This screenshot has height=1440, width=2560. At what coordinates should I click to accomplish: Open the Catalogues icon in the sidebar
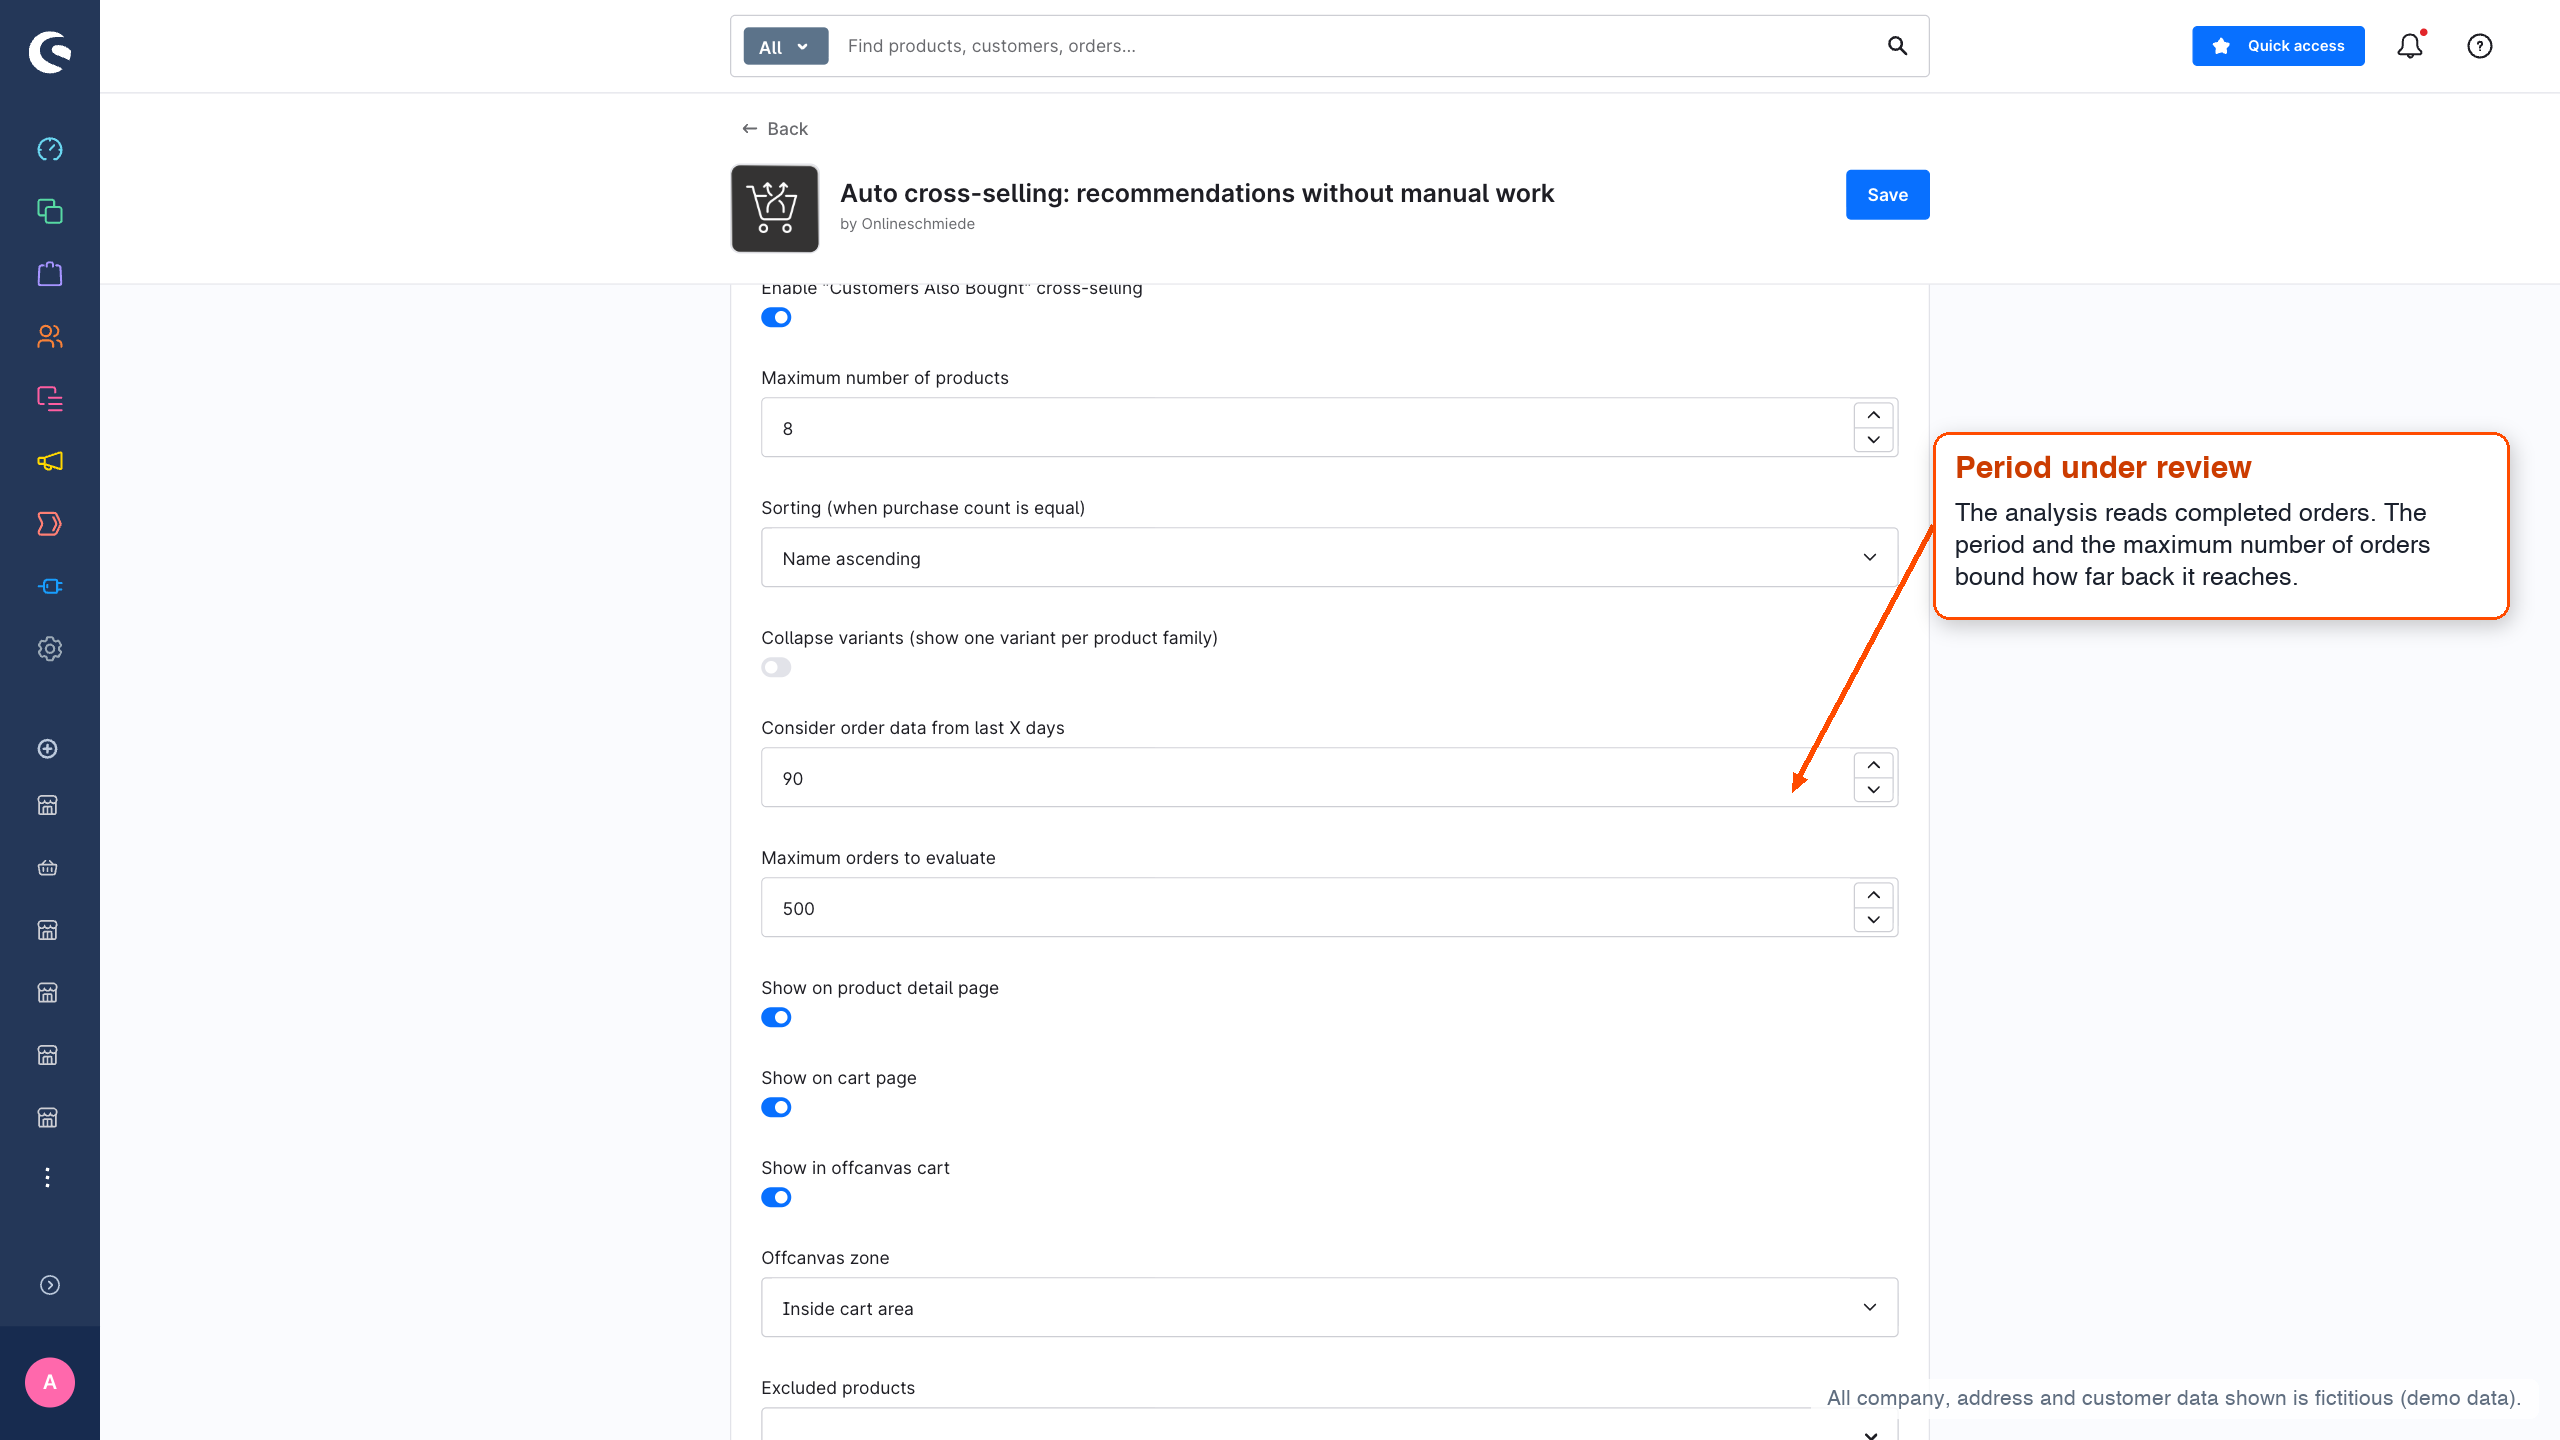click(x=50, y=211)
